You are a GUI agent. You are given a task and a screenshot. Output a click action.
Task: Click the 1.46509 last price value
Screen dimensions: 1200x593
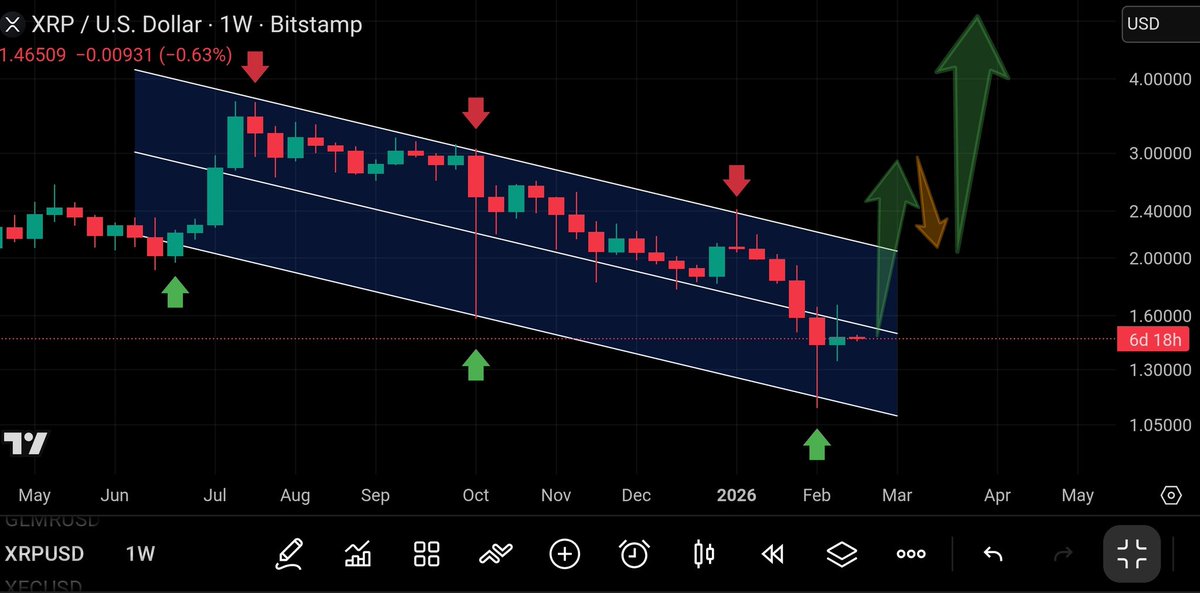pyautogui.click(x=33, y=56)
